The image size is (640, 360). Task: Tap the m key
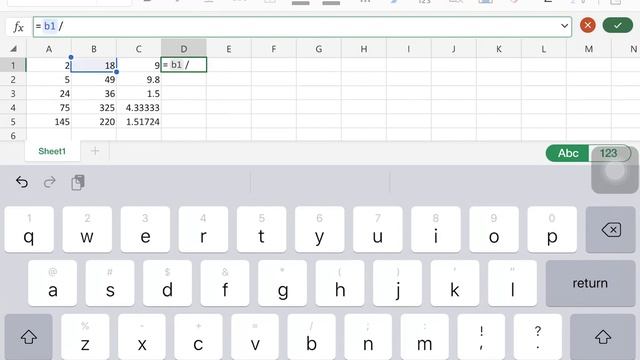tap(424, 337)
